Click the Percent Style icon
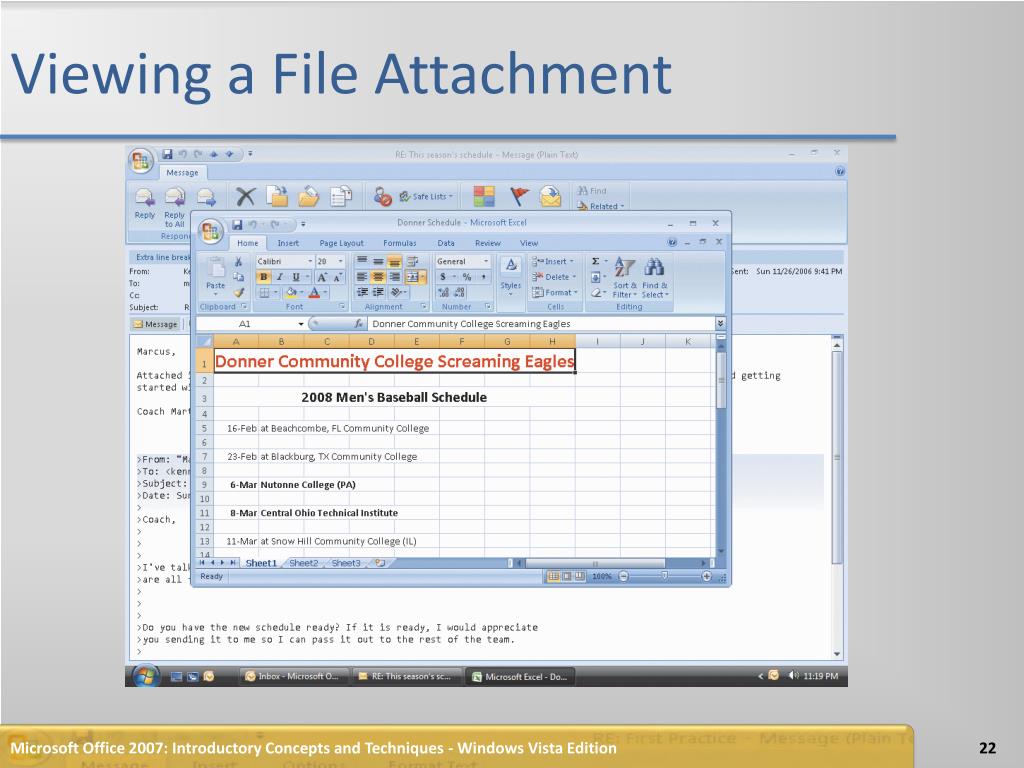This screenshot has width=1024, height=768. click(x=466, y=277)
